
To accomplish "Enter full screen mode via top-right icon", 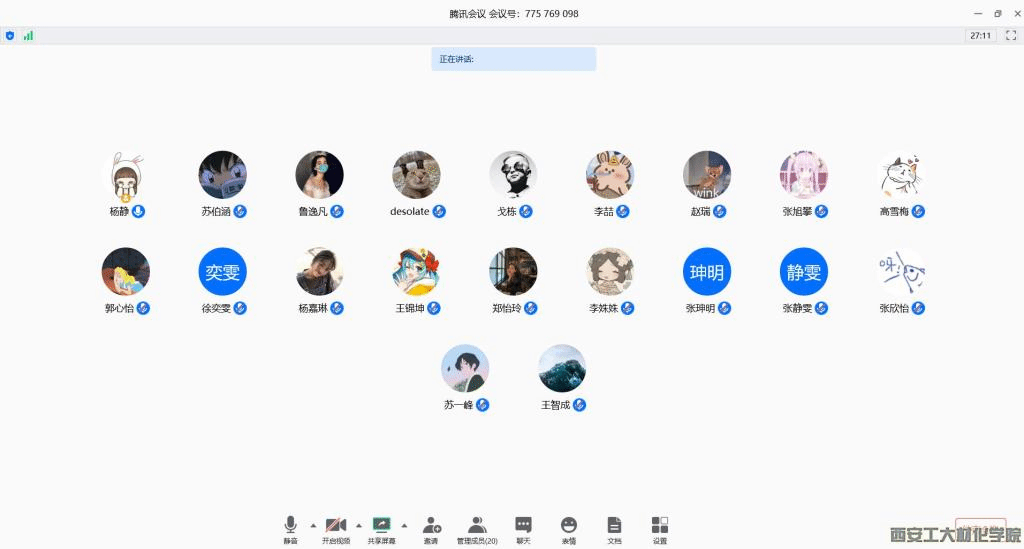I will coord(1011,35).
